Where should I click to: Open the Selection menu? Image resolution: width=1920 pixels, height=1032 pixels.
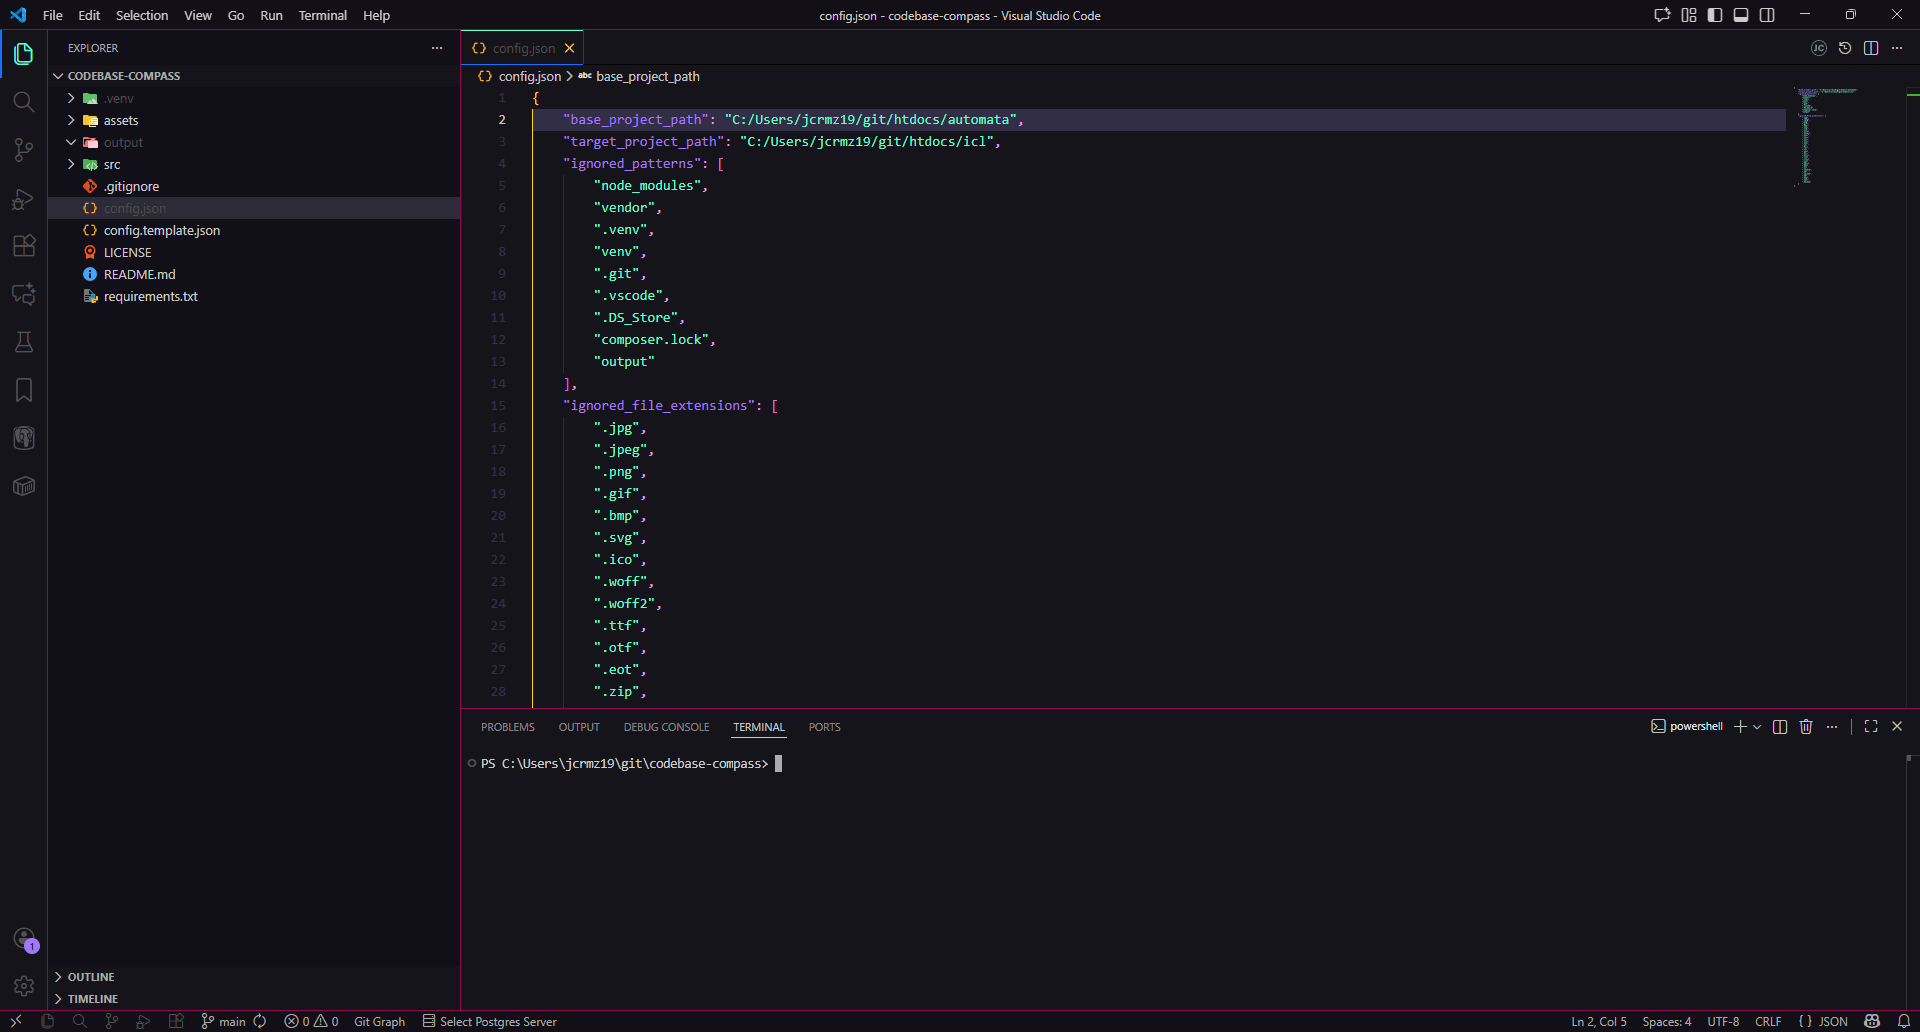point(142,15)
